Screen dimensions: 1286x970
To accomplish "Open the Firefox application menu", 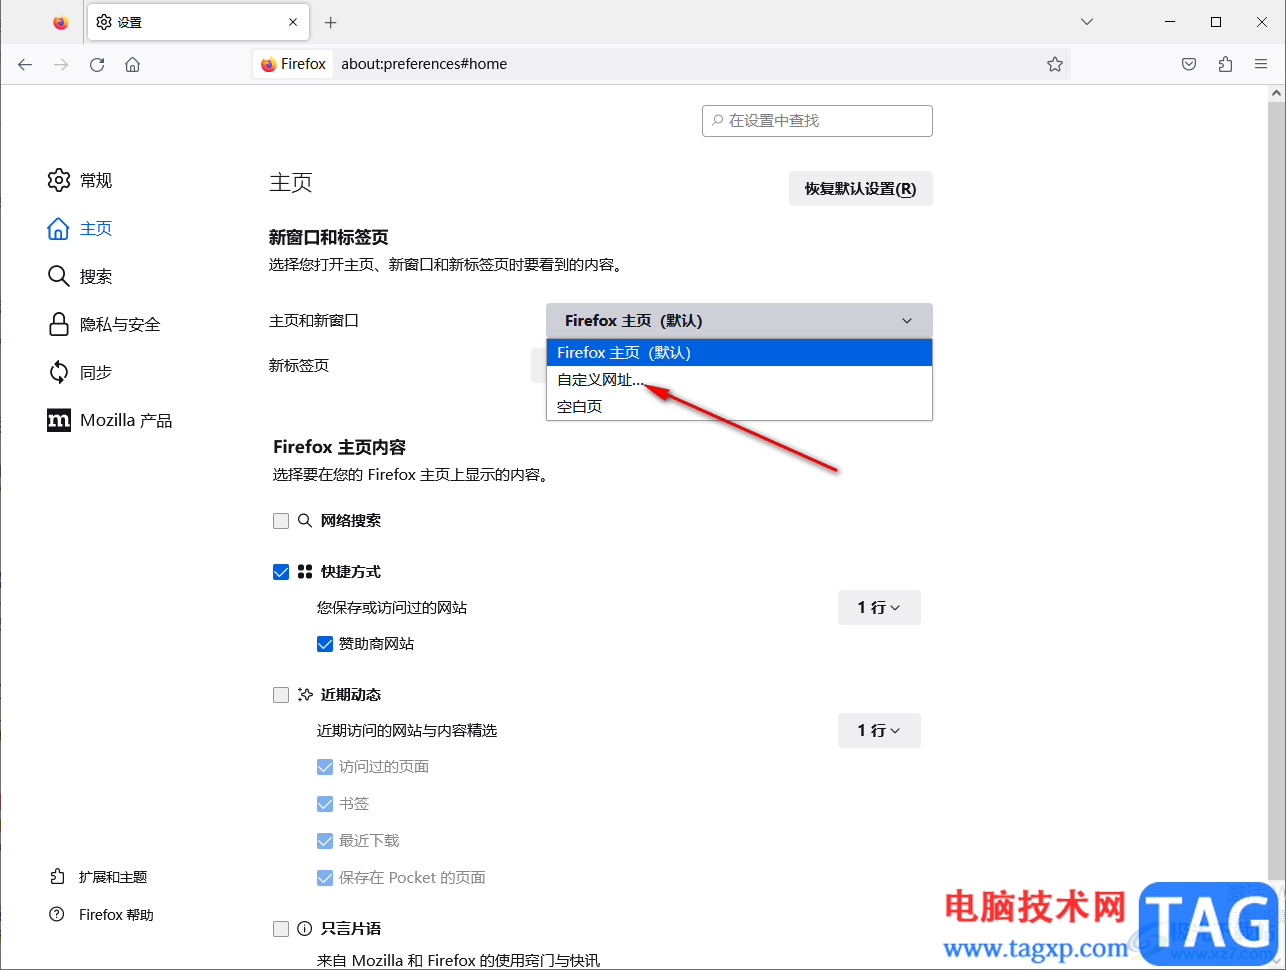I will click(x=1261, y=64).
